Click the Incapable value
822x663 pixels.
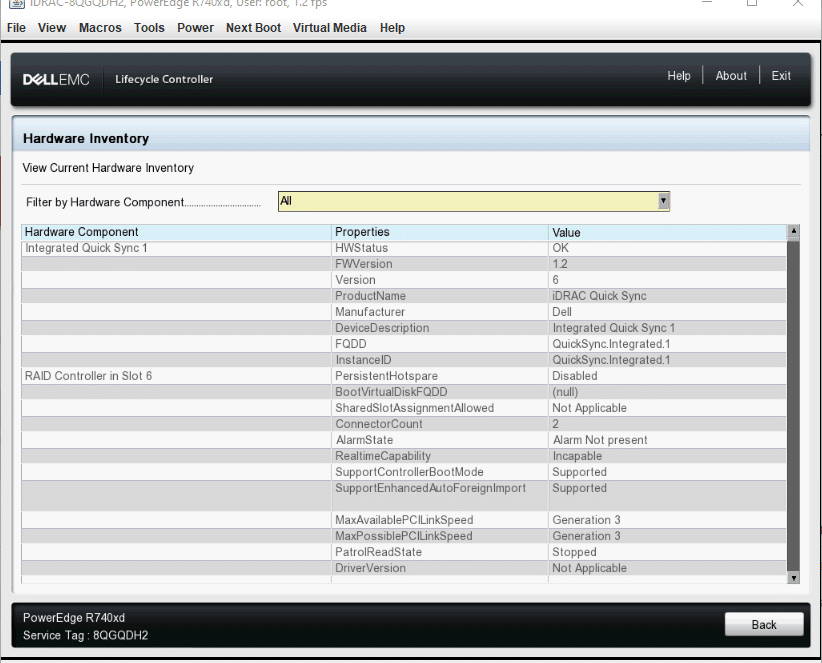point(577,456)
